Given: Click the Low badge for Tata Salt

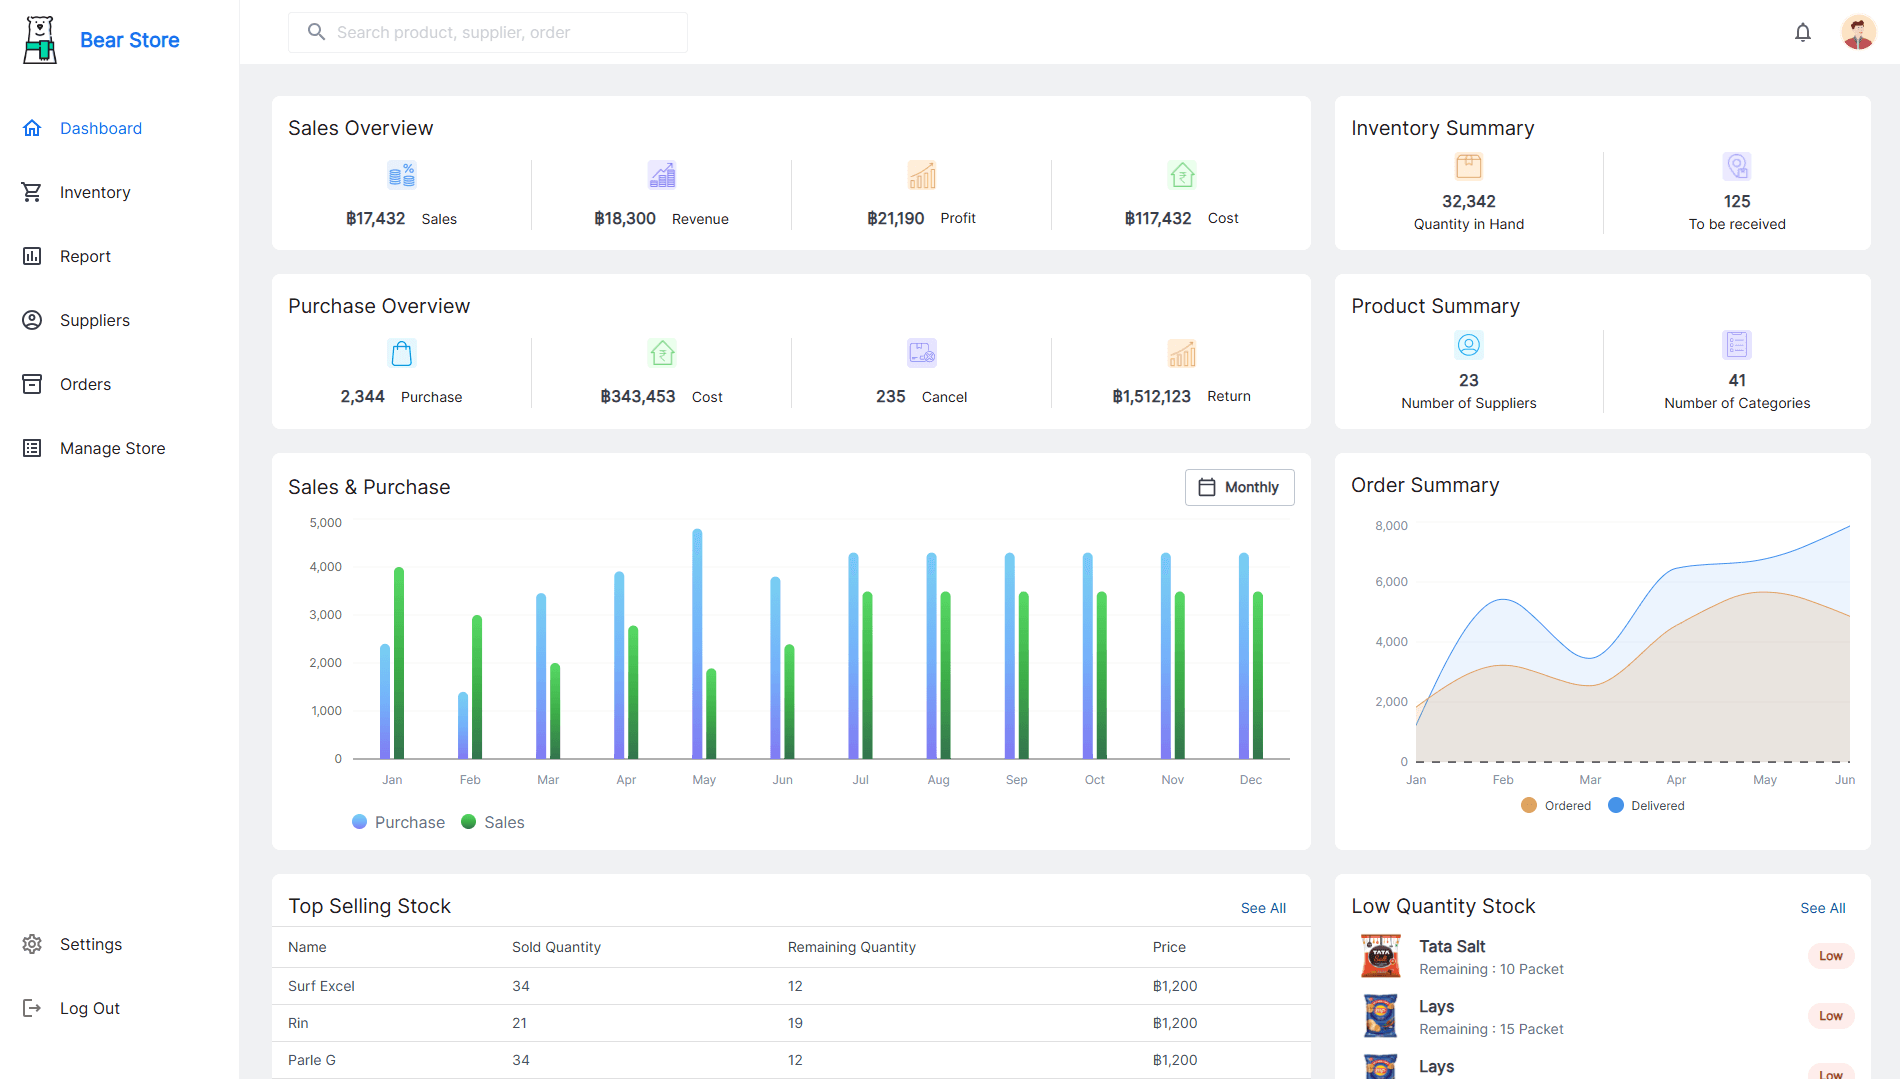Looking at the screenshot, I should (1831, 956).
